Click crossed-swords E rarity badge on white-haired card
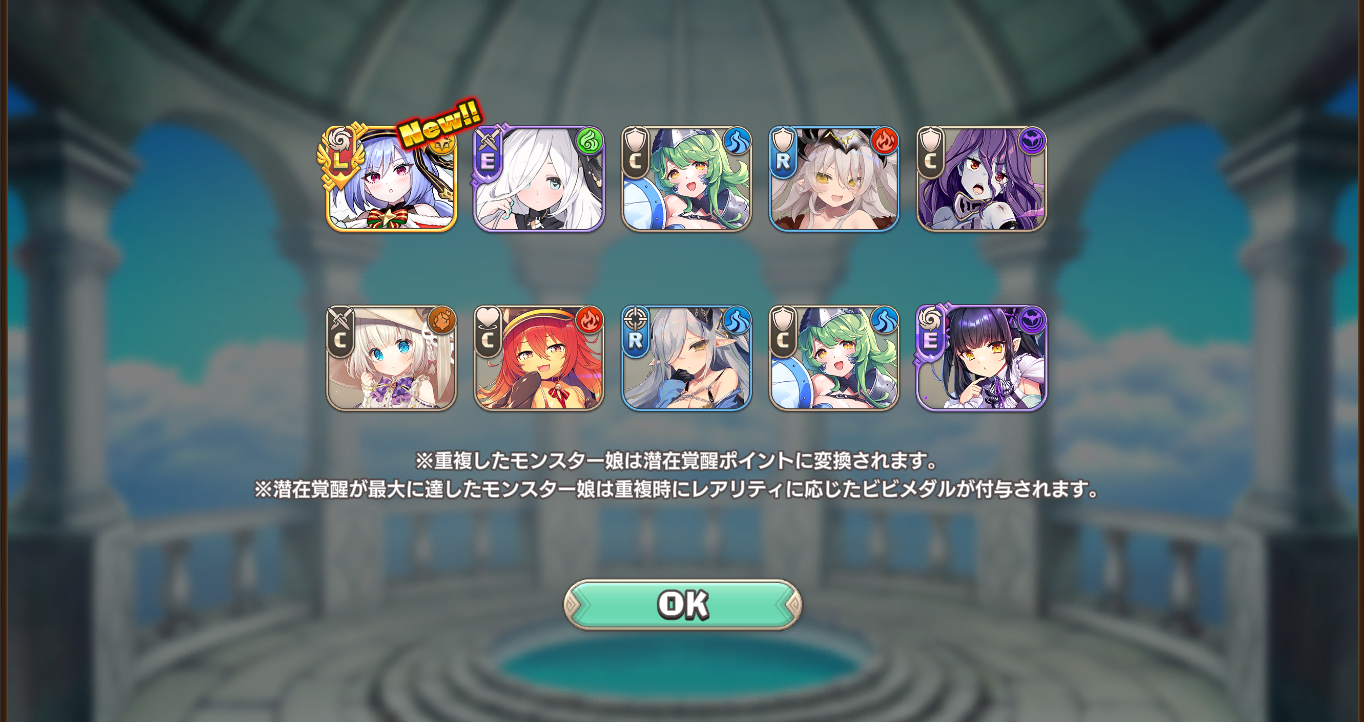 click(x=487, y=153)
